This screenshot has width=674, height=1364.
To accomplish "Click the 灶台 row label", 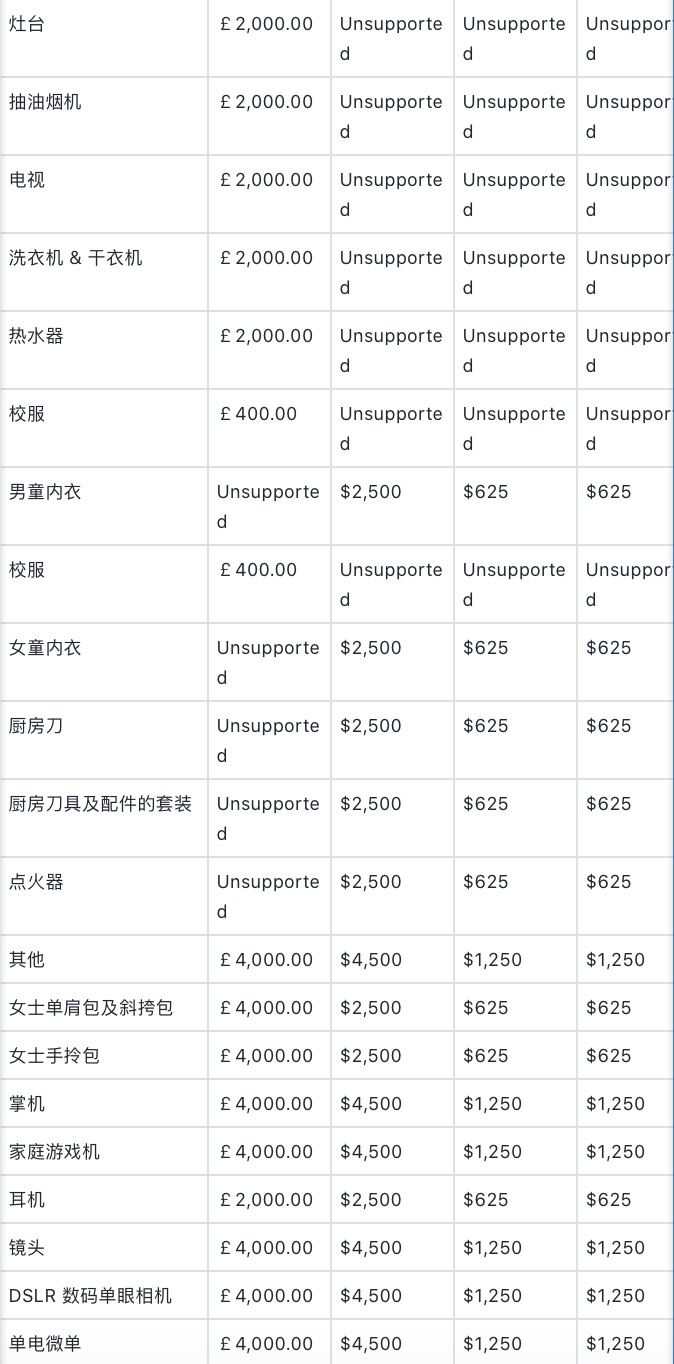I will [x=27, y=24].
